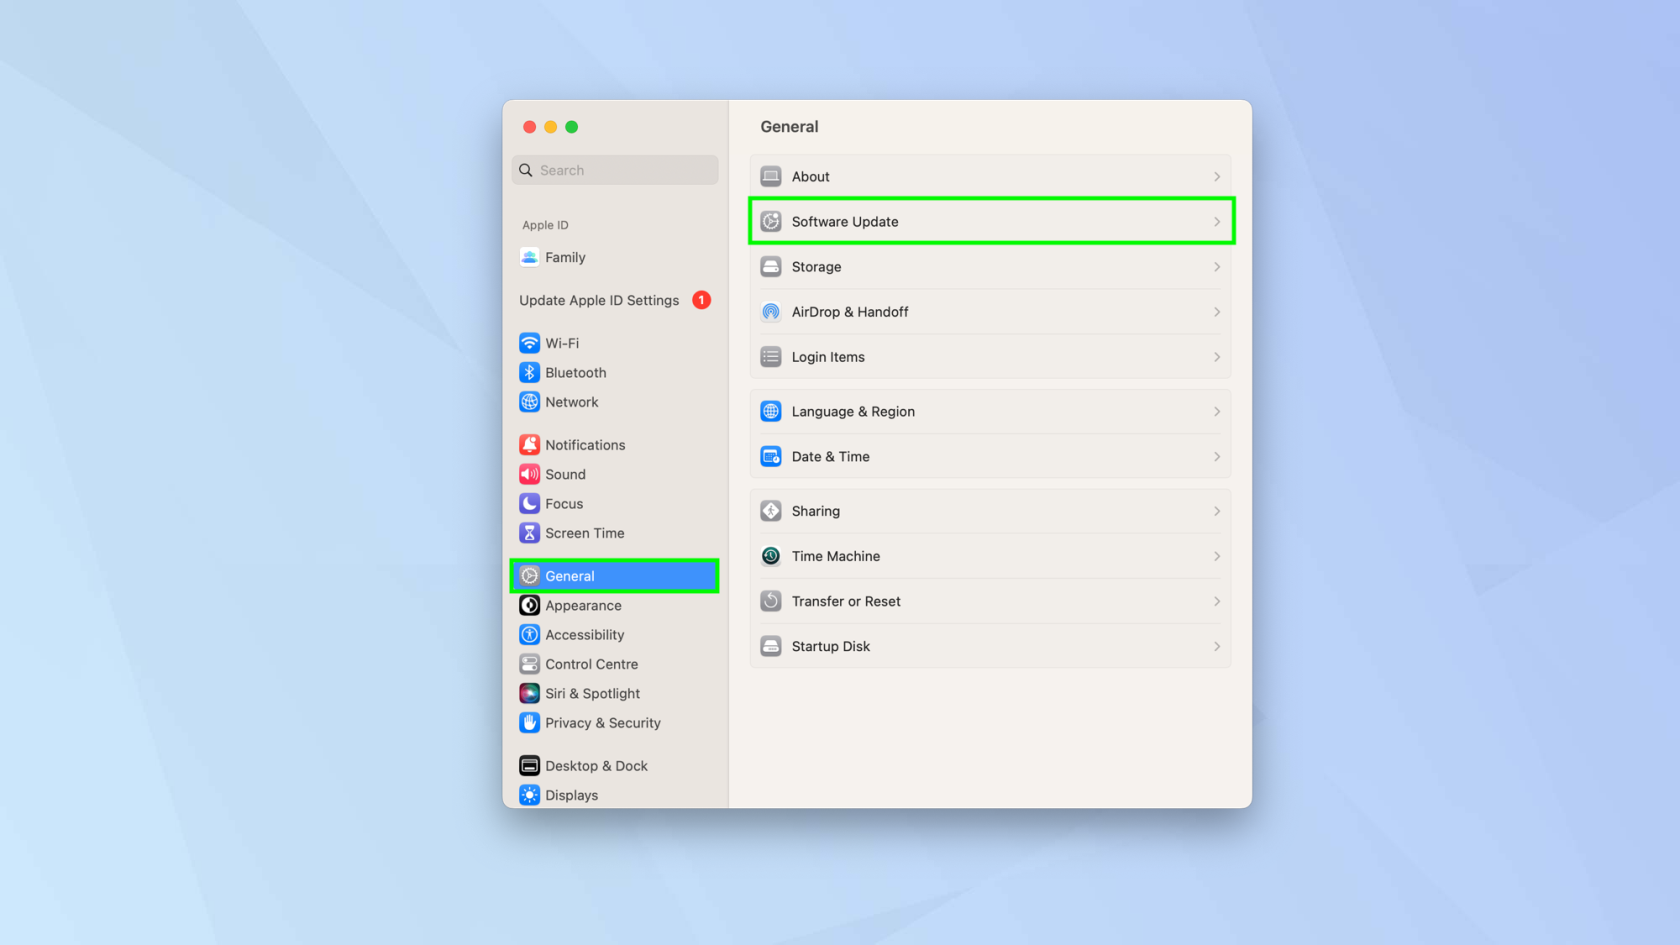Expand the Storage row chevron
The width and height of the screenshot is (1680, 945).
click(1217, 267)
